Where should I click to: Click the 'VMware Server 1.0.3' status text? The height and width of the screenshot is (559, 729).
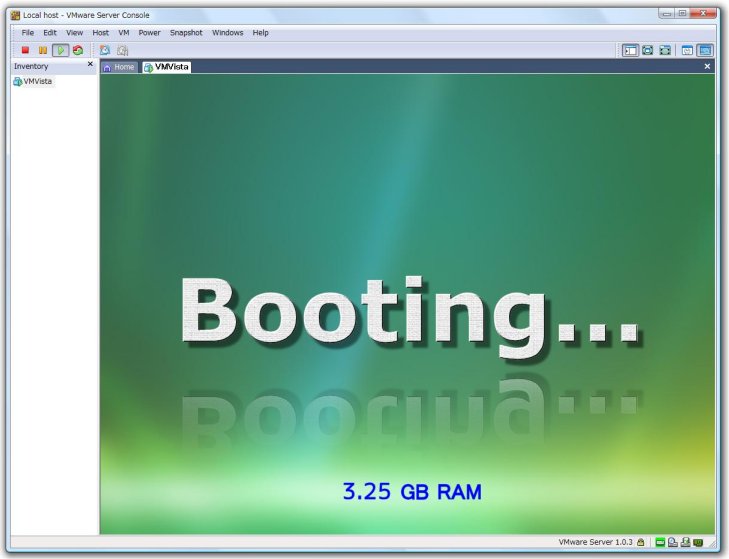[x=595, y=542]
